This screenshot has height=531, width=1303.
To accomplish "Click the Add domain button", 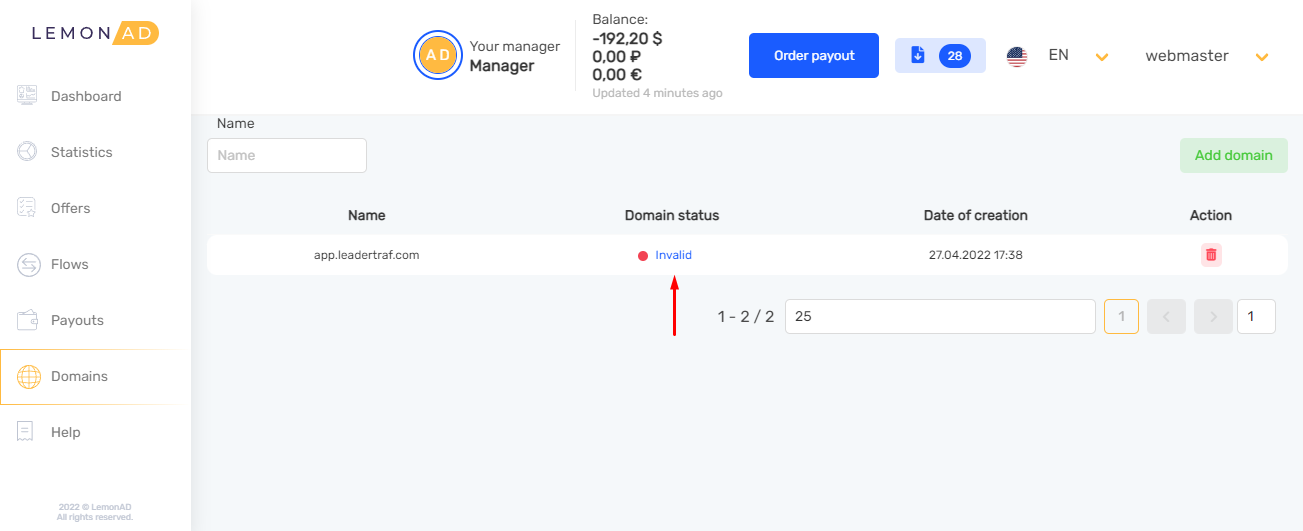I will (1233, 155).
